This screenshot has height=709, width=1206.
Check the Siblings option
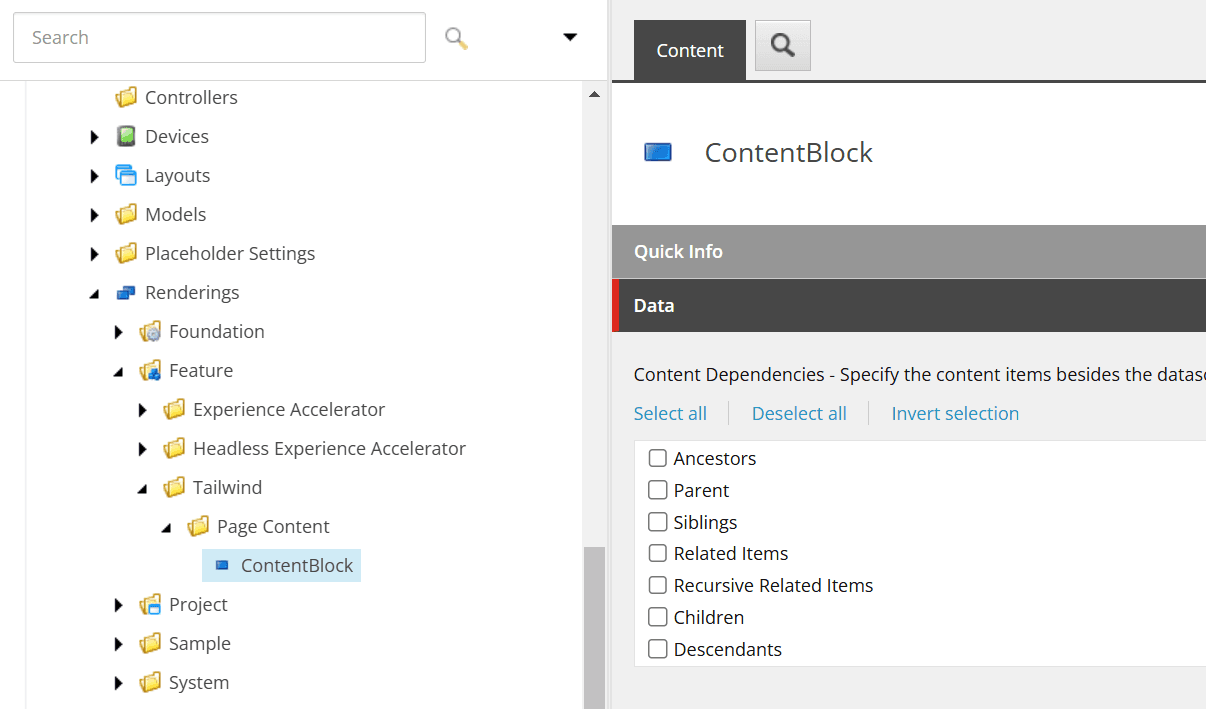click(x=657, y=522)
